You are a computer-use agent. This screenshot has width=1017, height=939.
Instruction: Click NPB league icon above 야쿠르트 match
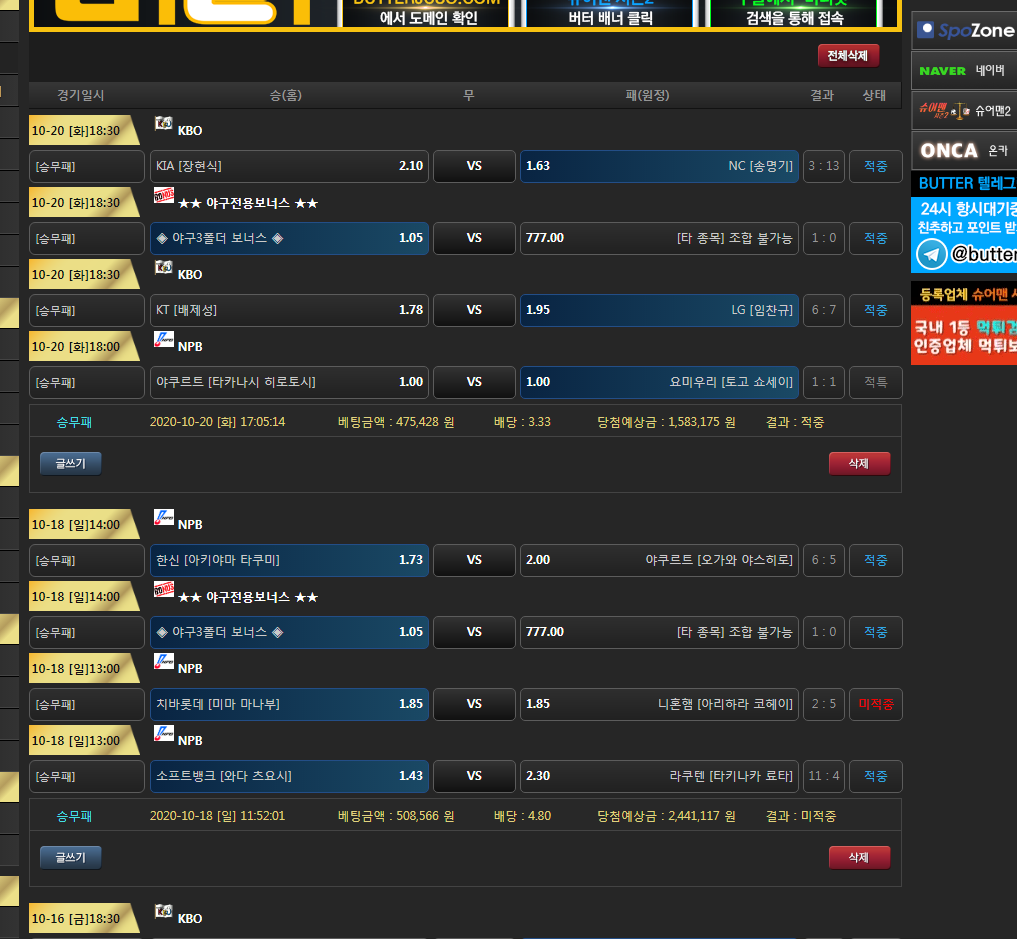[x=164, y=340]
